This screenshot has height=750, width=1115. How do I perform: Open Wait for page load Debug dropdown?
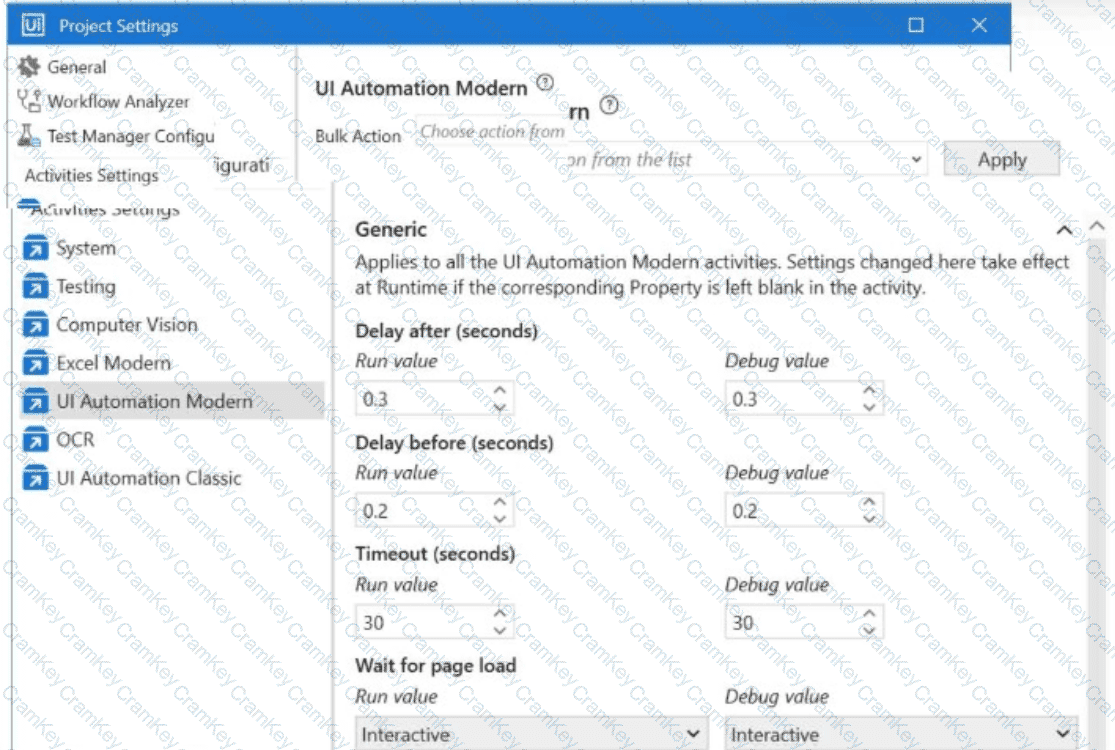tap(902, 733)
